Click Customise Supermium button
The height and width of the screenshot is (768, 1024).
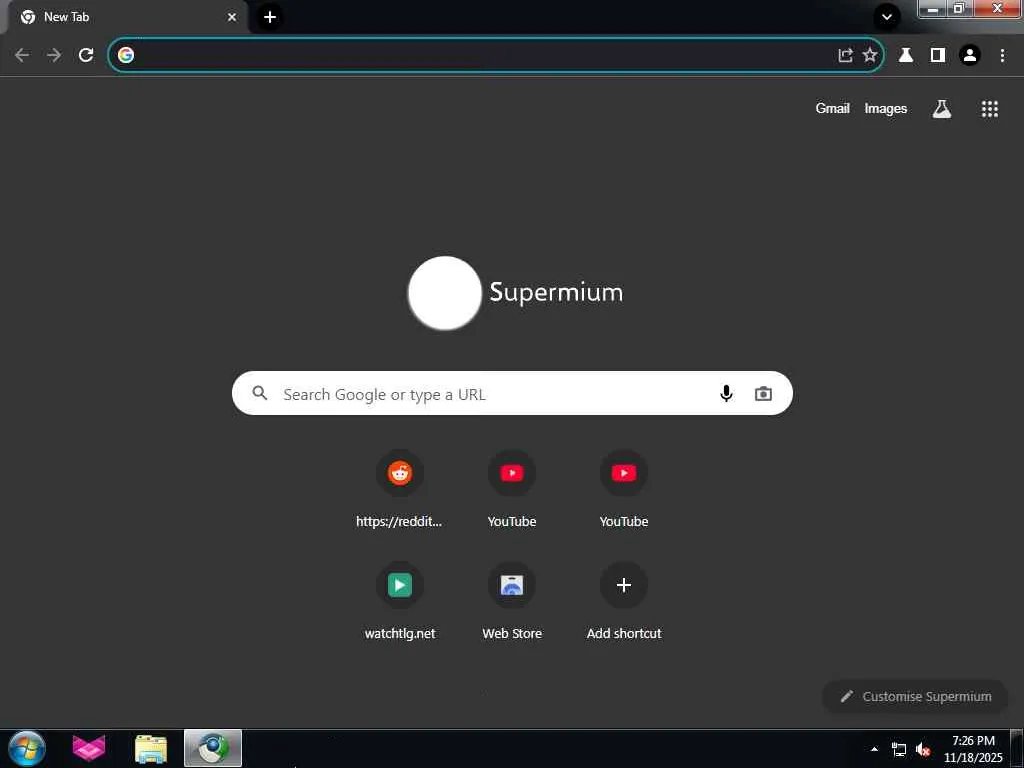coord(916,696)
